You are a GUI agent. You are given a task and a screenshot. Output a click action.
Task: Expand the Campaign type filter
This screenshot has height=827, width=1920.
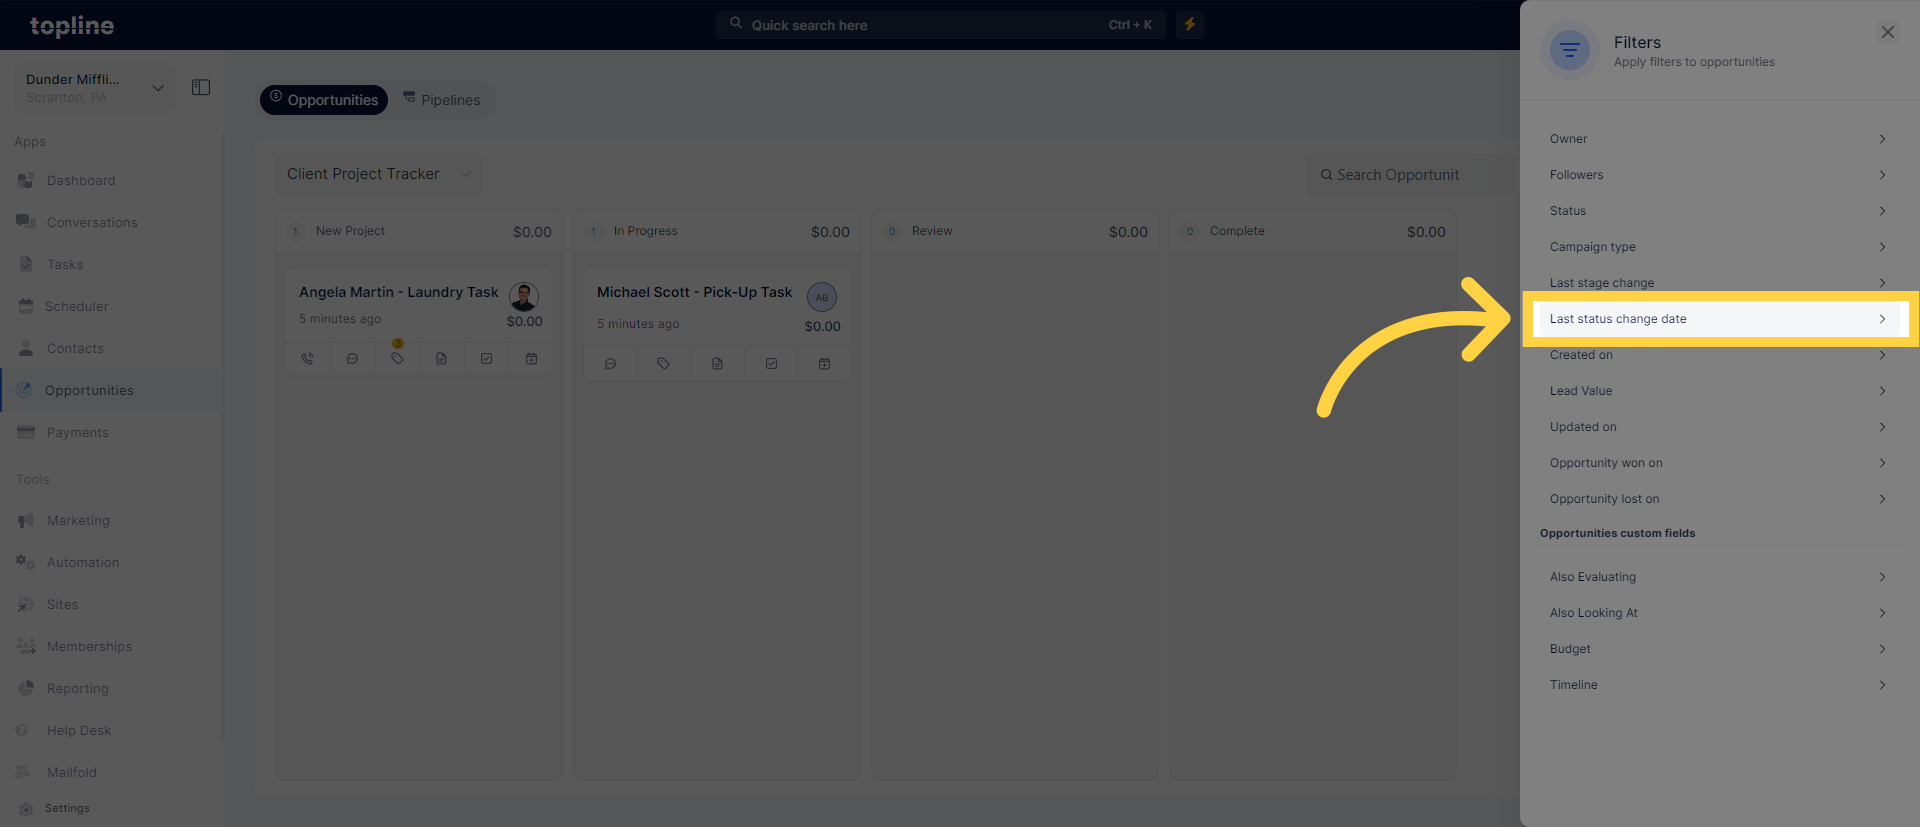pos(1718,247)
